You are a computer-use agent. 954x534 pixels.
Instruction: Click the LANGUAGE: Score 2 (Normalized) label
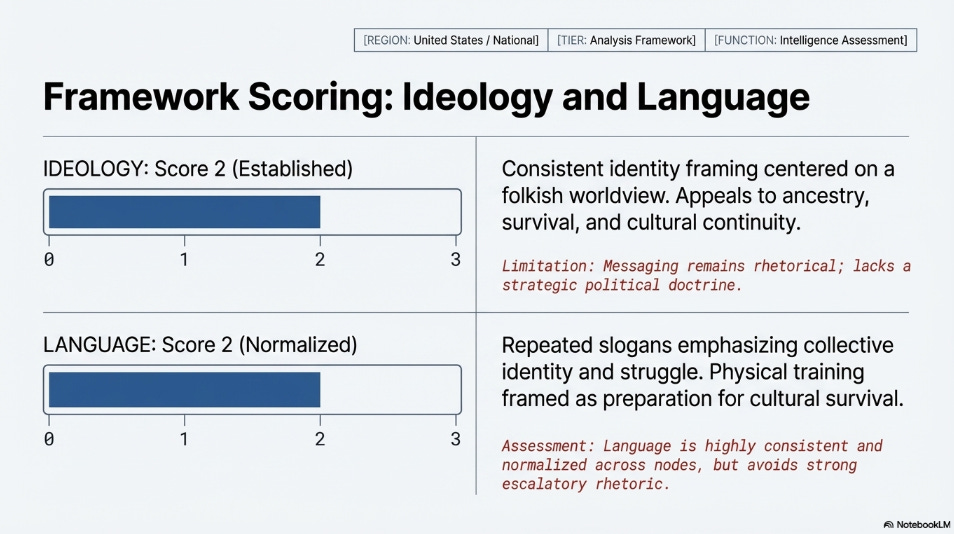point(200,345)
